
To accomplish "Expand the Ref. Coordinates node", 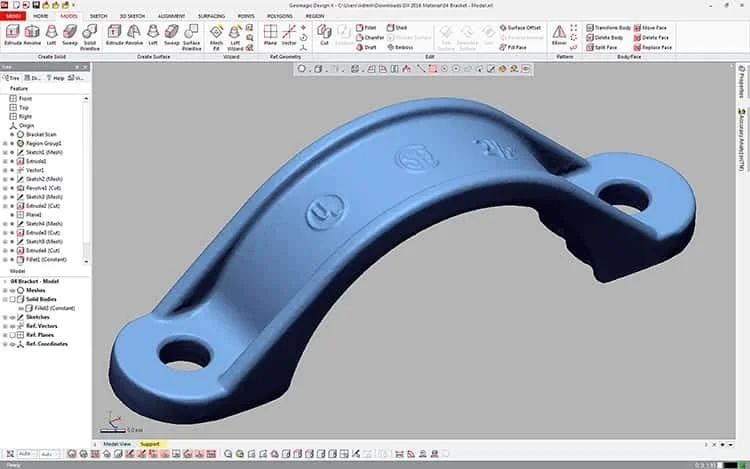I will point(5,344).
